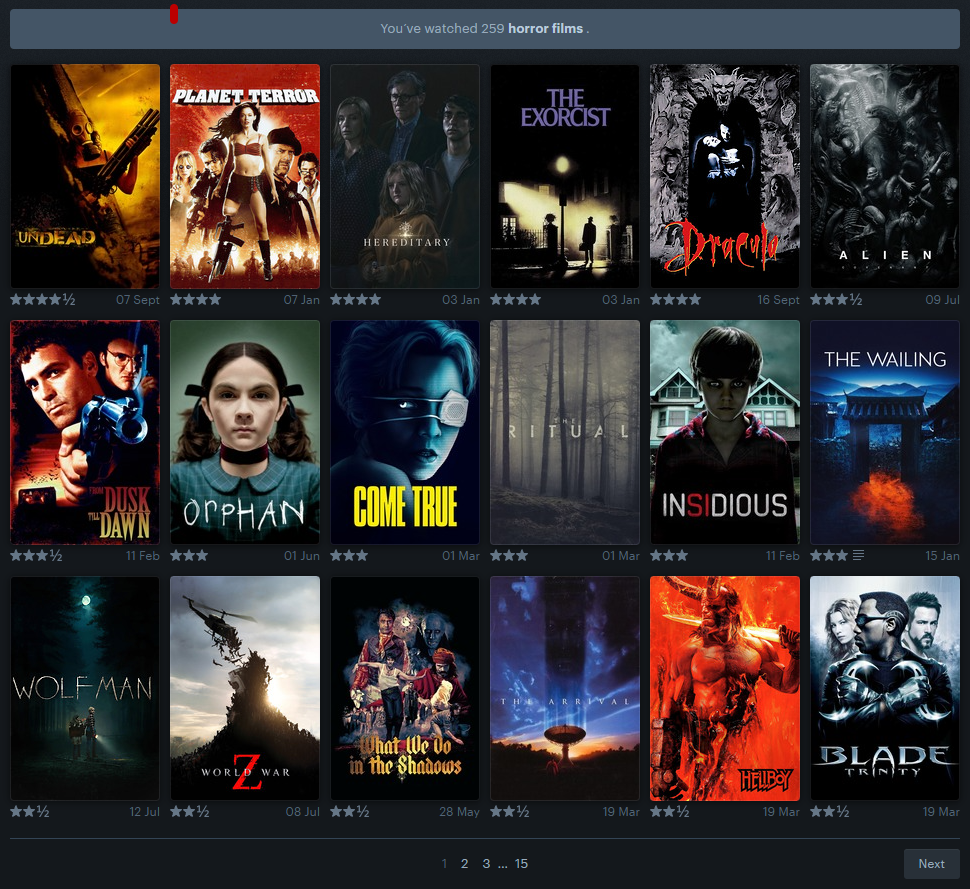Screen dimensions: 970x889
Task: Open the Orphan poster
Action: (245, 432)
